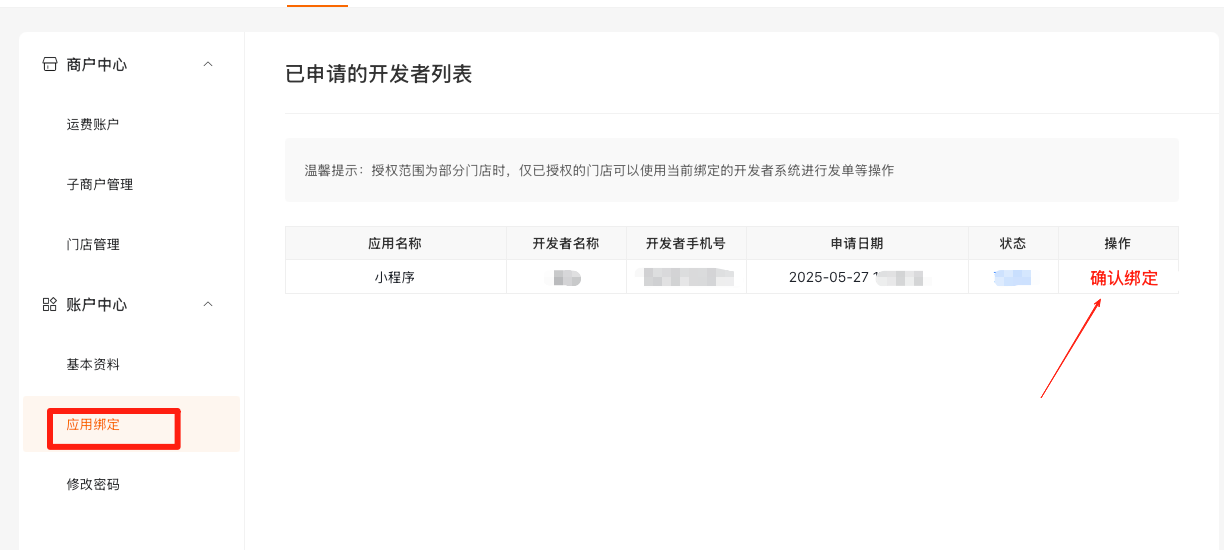1224x550 pixels.
Task: Click the 申请日期 column header
Action: click(857, 243)
